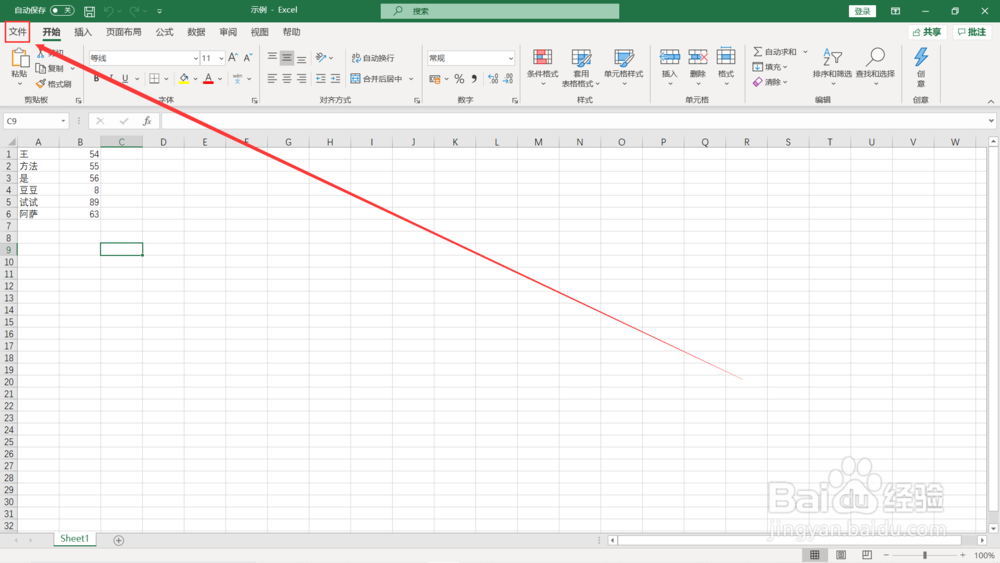Viewport: 1000px width, 563px height.
Task: Switch to Page Layout view in status bar
Action: tap(841, 555)
